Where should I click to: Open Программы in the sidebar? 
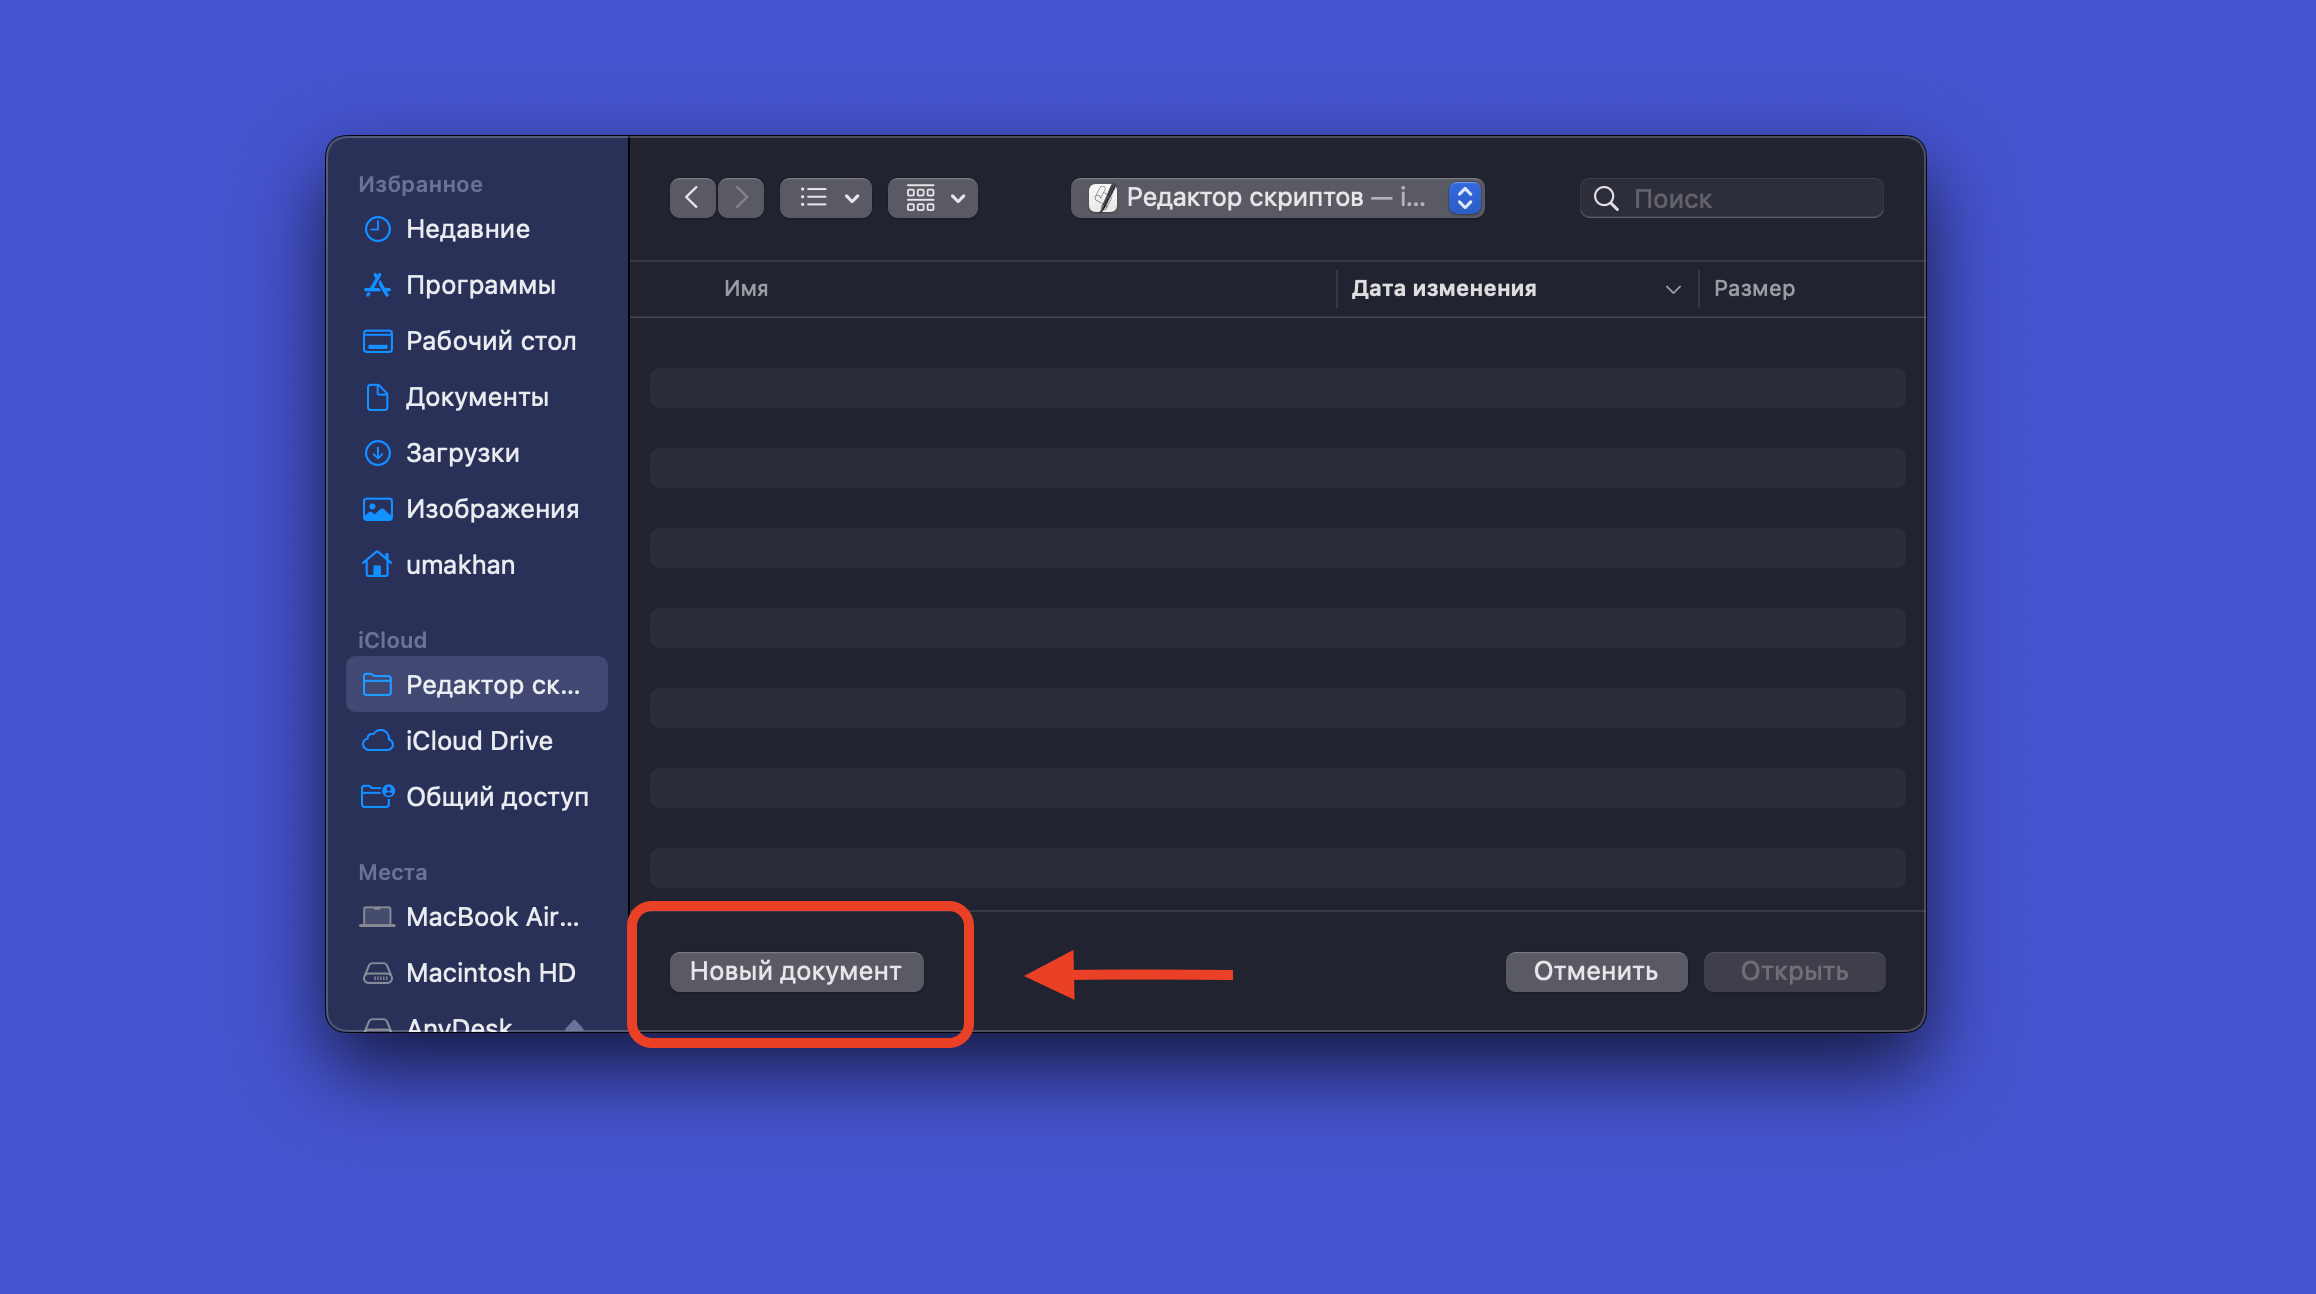[x=480, y=285]
